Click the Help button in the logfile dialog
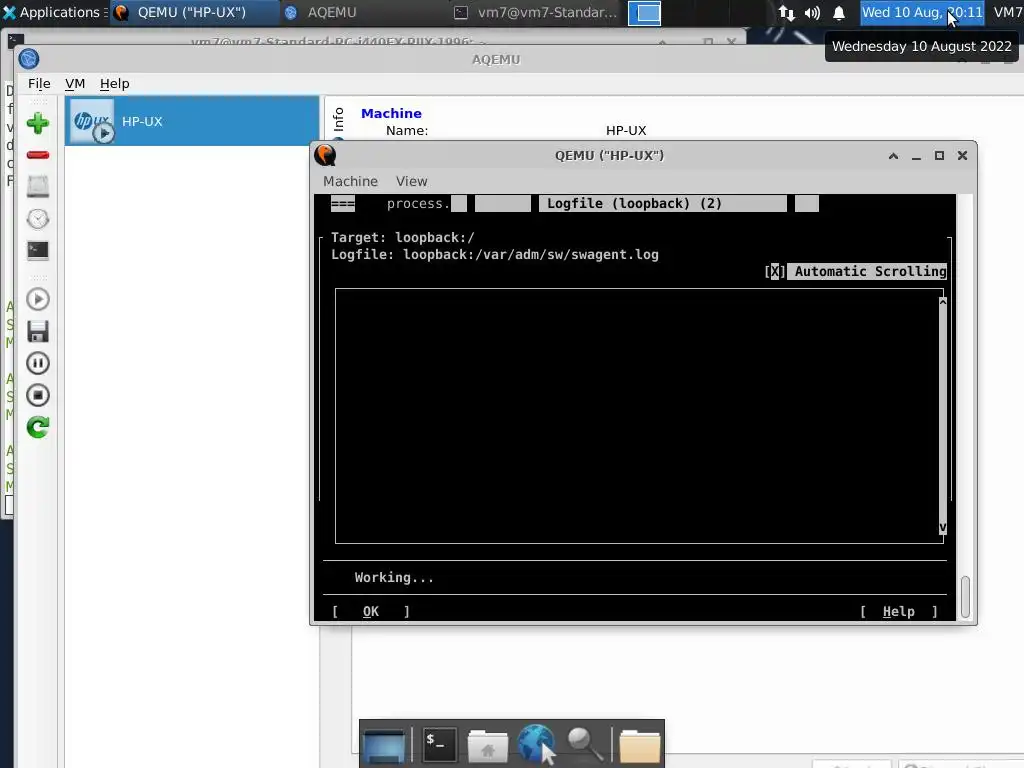The image size is (1024, 768). pos(899,611)
